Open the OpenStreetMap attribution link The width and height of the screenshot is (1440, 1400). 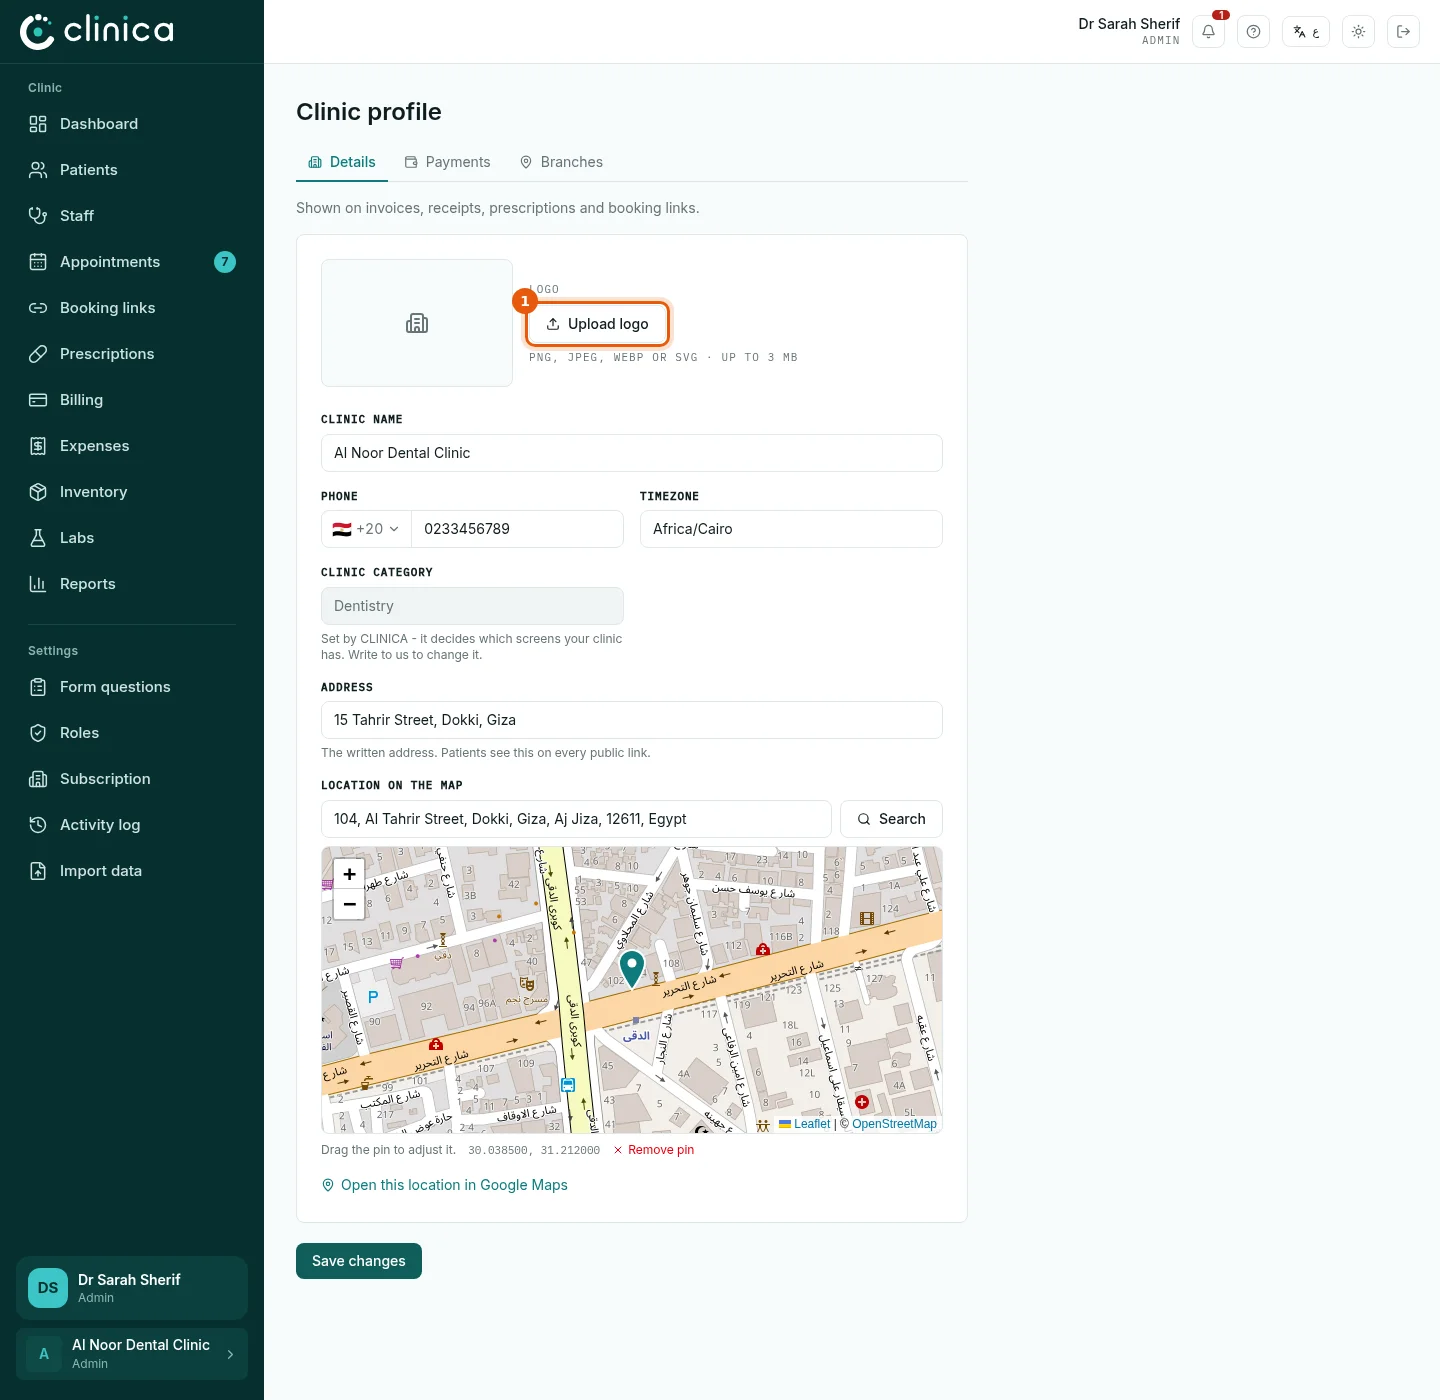pos(894,1124)
